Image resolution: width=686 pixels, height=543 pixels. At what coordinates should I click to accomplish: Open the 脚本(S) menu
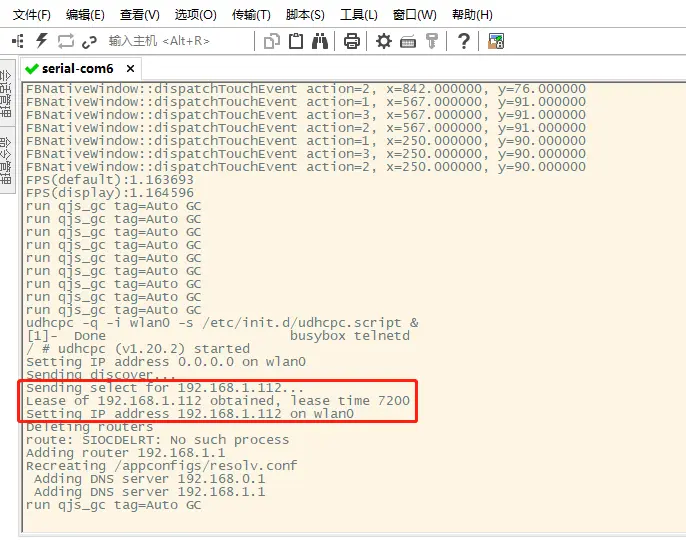(x=305, y=15)
